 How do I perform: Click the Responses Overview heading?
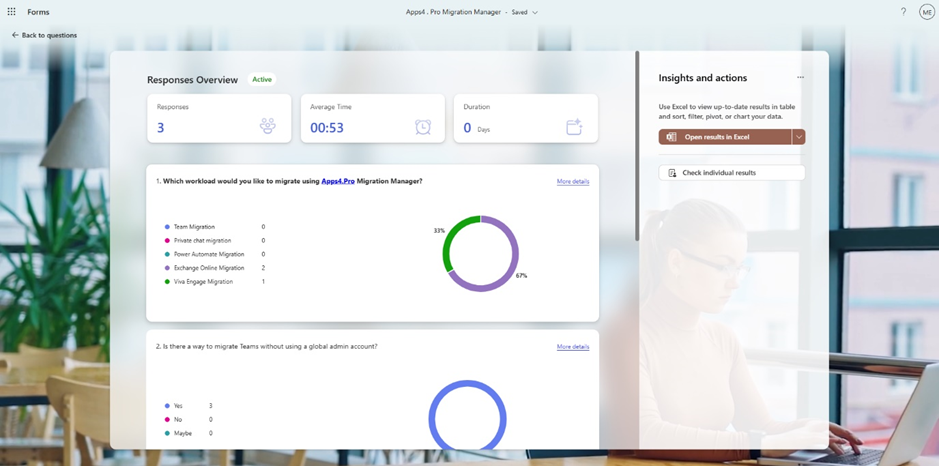pyautogui.click(x=192, y=80)
